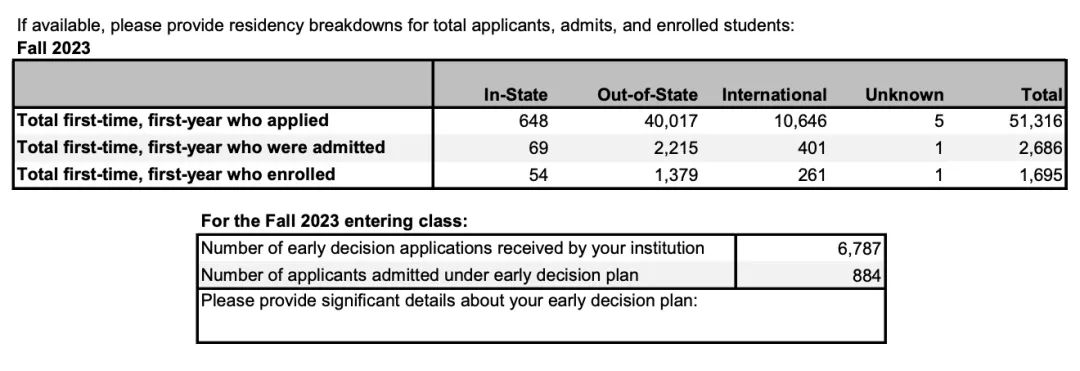Viewport: 1080px width, 371px height.
Task: Select the total enrolled value 1,695
Action: tap(1041, 175)
